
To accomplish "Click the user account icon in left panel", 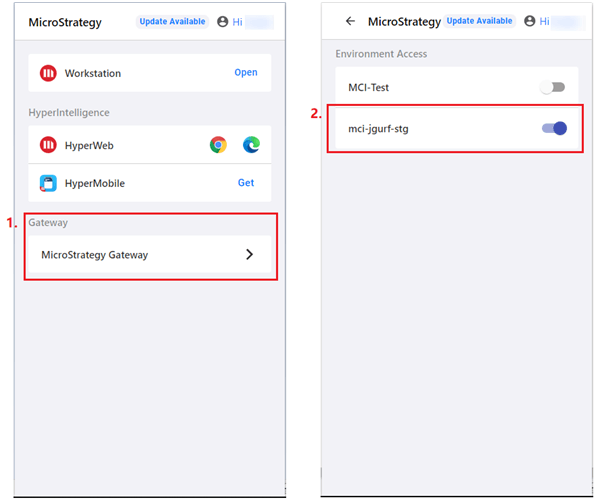I will (x=222, y=21).
